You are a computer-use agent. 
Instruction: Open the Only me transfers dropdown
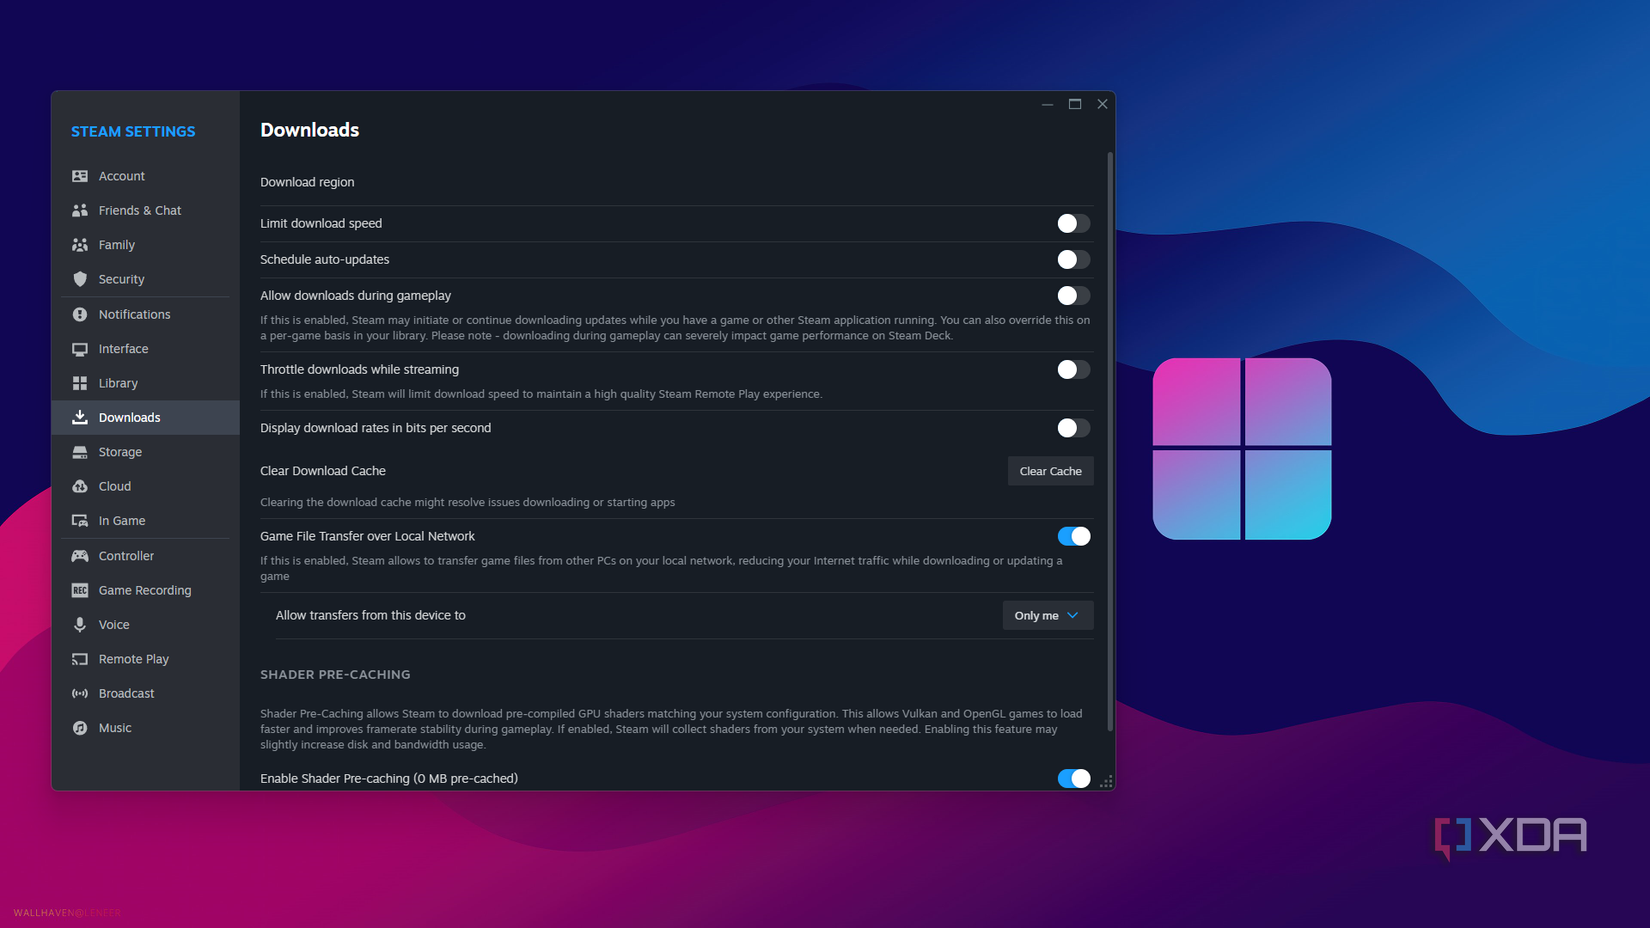(x=1047, y=615)
